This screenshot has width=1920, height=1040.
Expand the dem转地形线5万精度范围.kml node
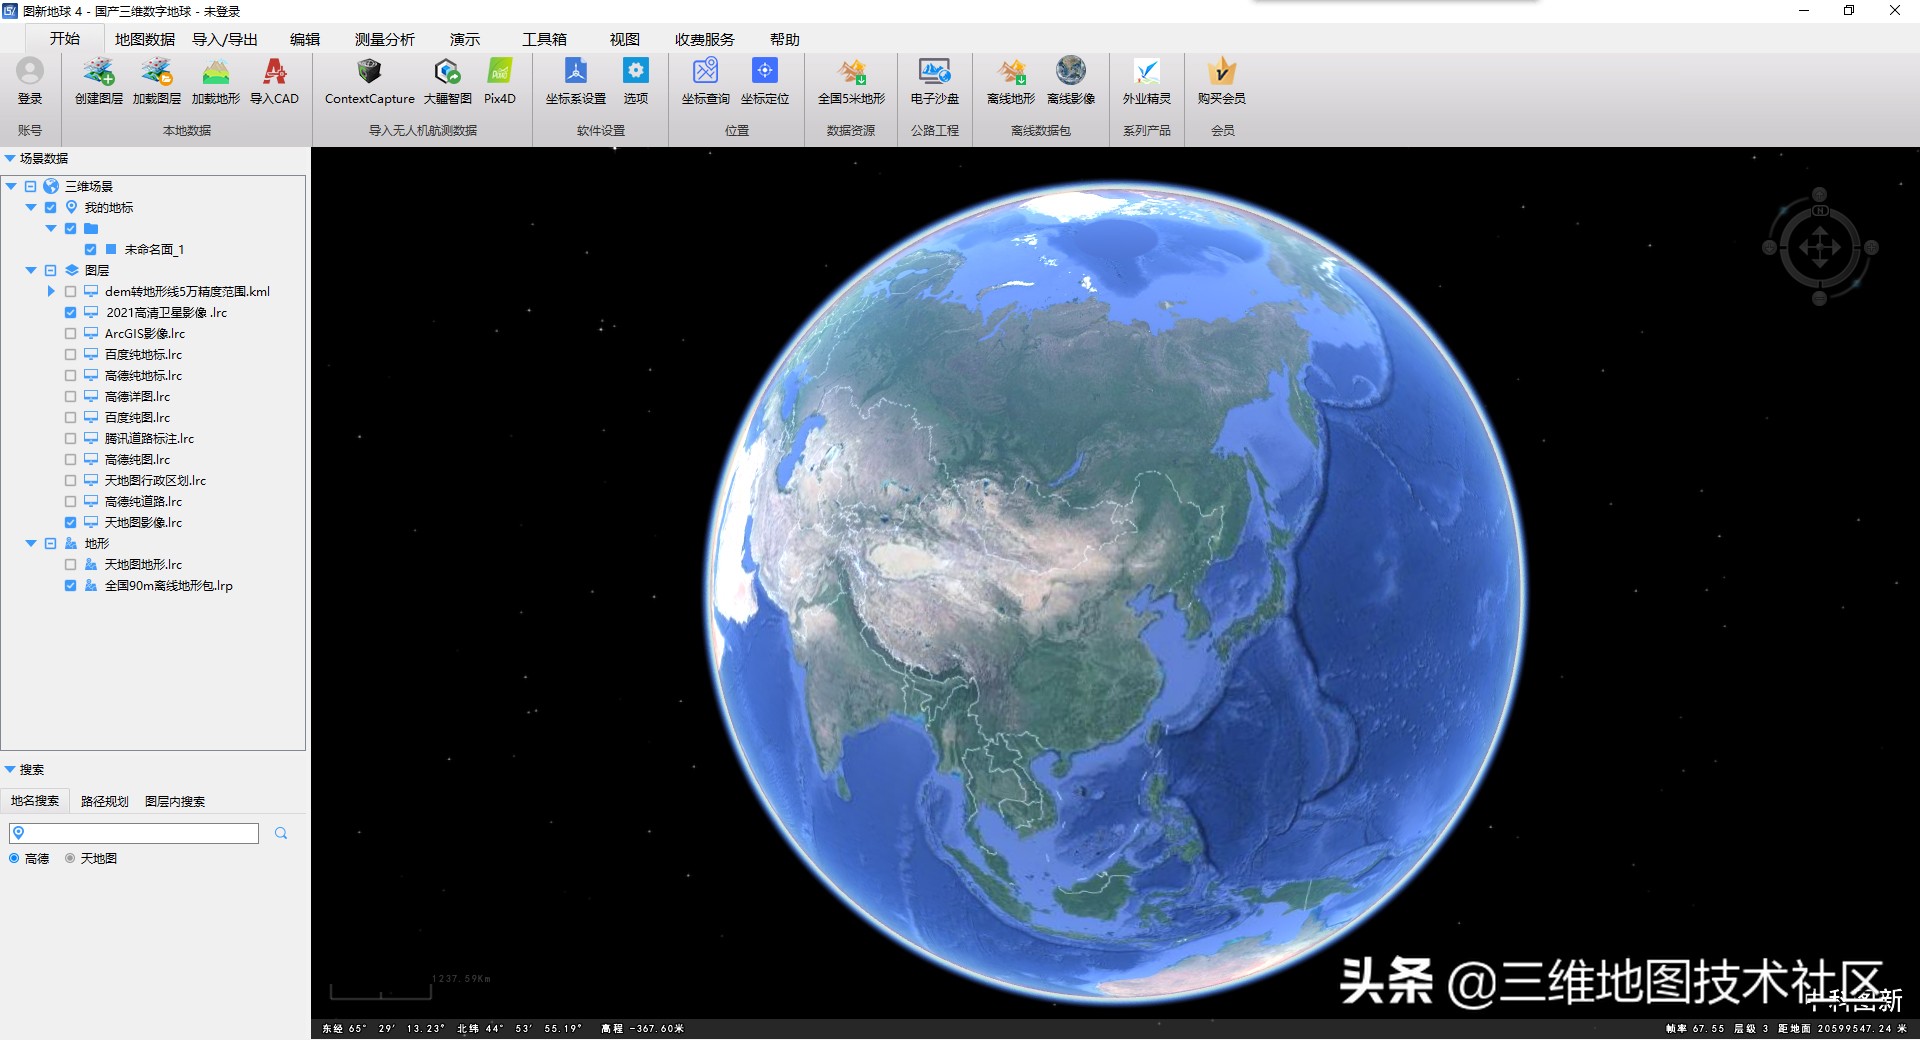point(50,291)
